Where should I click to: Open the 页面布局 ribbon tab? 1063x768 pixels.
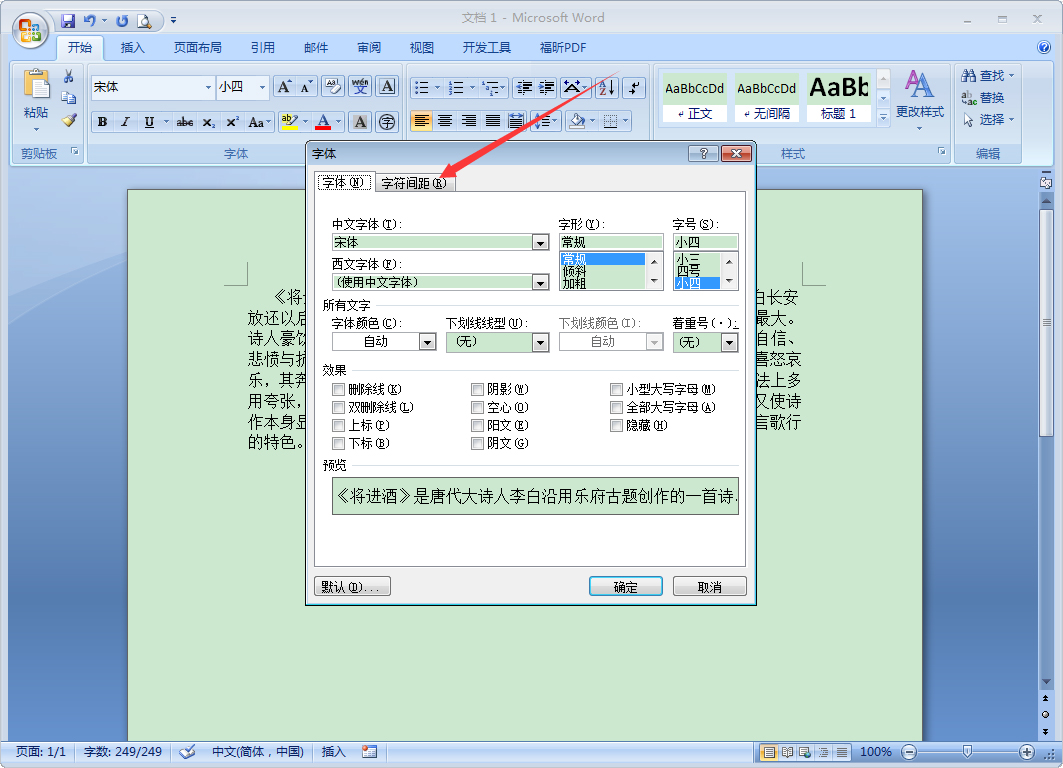point(197,47)
